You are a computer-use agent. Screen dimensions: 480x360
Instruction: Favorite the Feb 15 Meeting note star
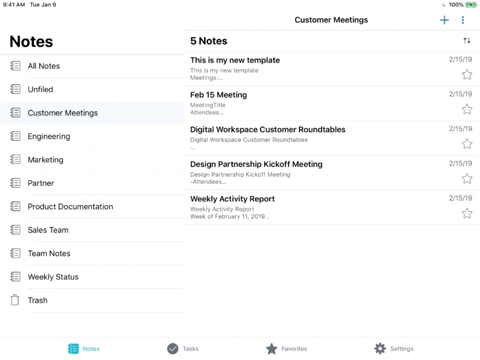pos(467,109)
